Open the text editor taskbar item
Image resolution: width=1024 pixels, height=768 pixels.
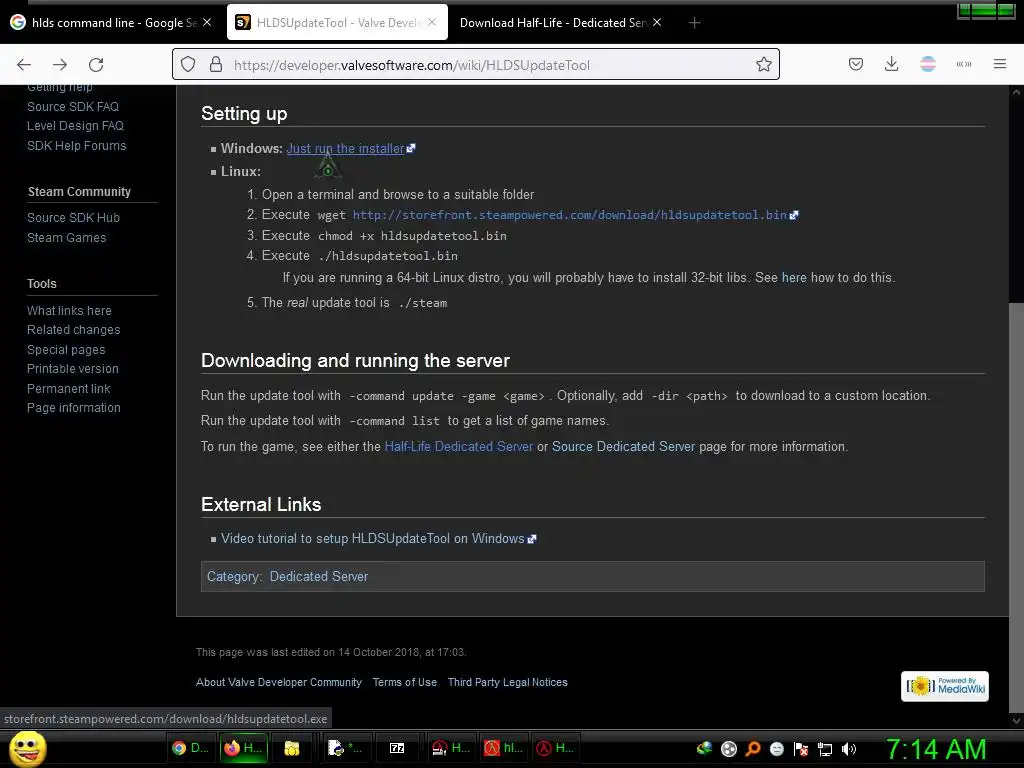click(x=344, y=748)
